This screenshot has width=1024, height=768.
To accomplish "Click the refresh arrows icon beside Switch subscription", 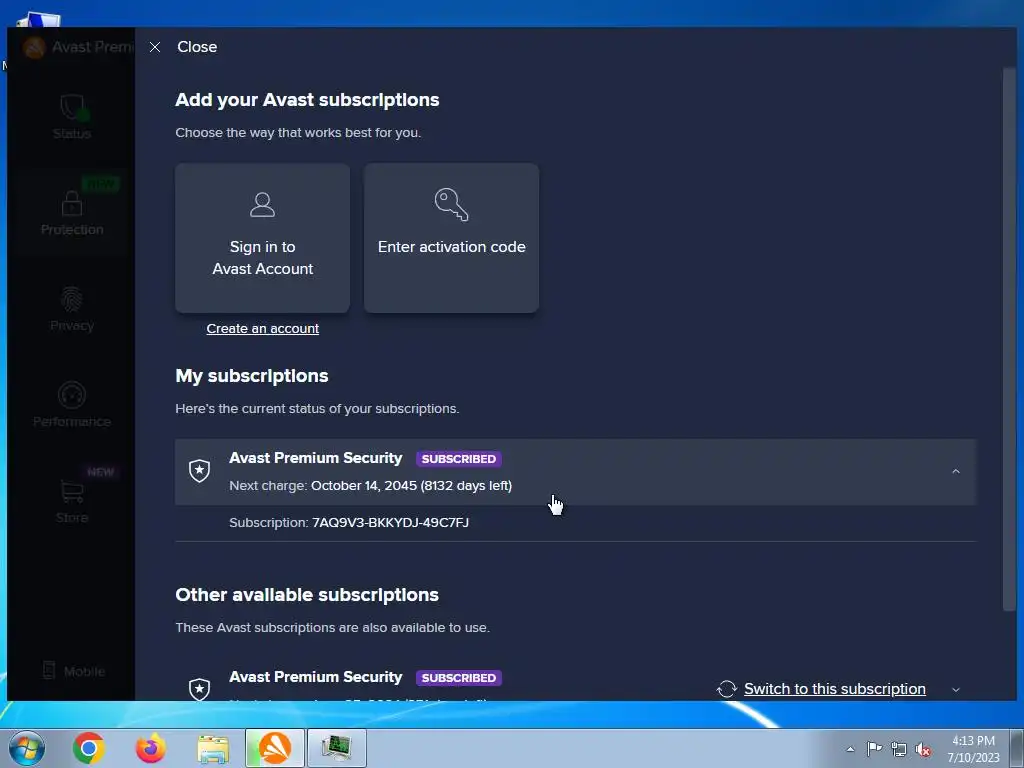I will tap(726, 689).
